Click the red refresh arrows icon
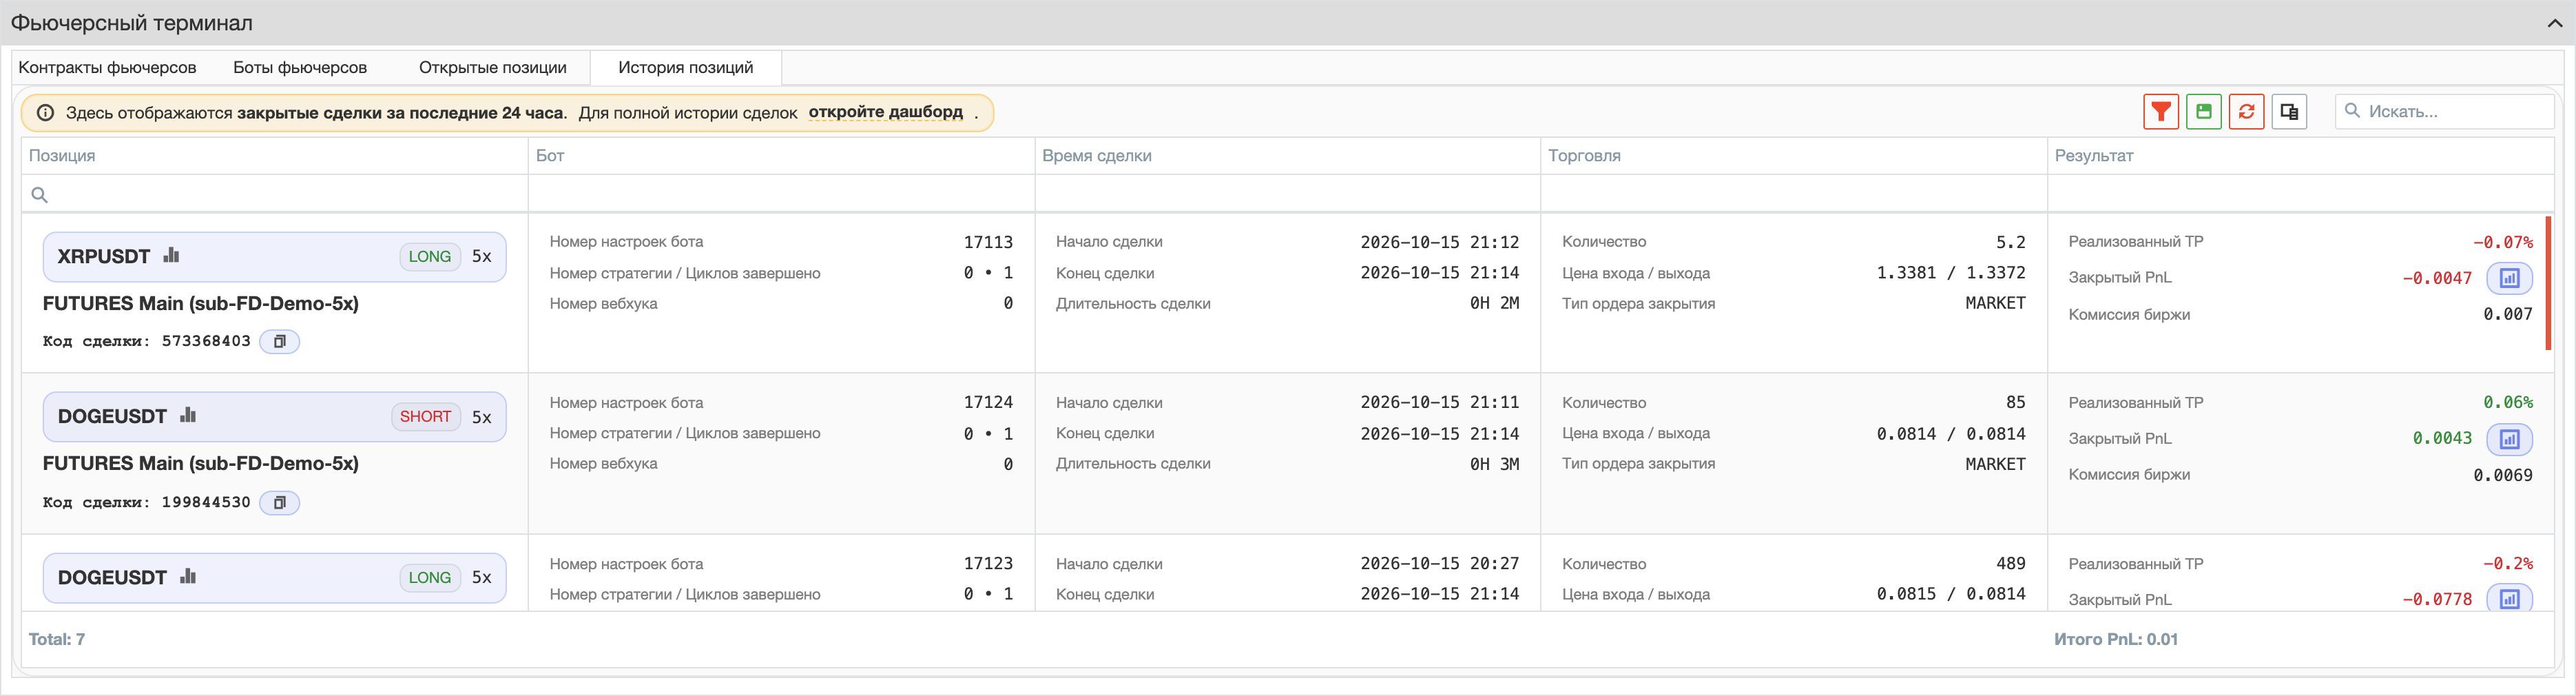2576x696 pixels. [x=2246, y=111]
